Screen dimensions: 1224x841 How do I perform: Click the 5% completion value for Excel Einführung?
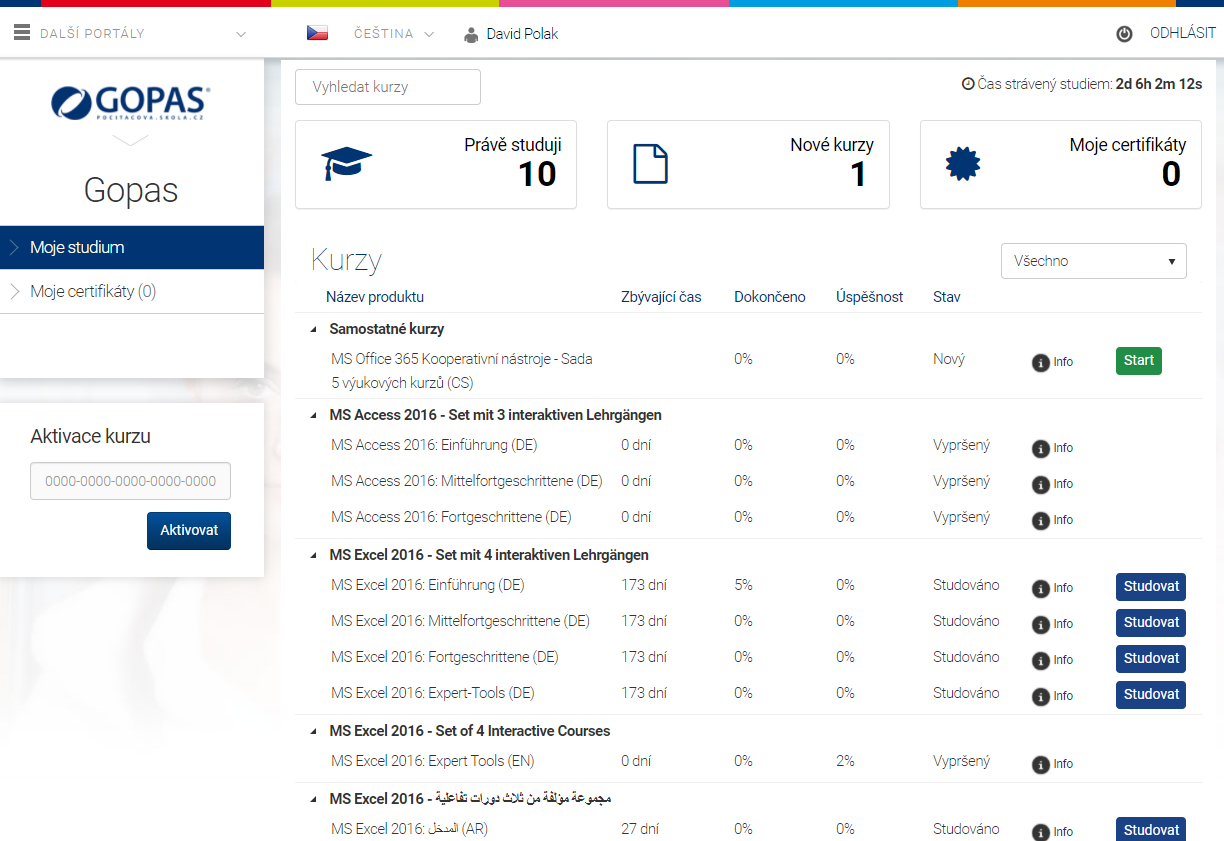743,585
